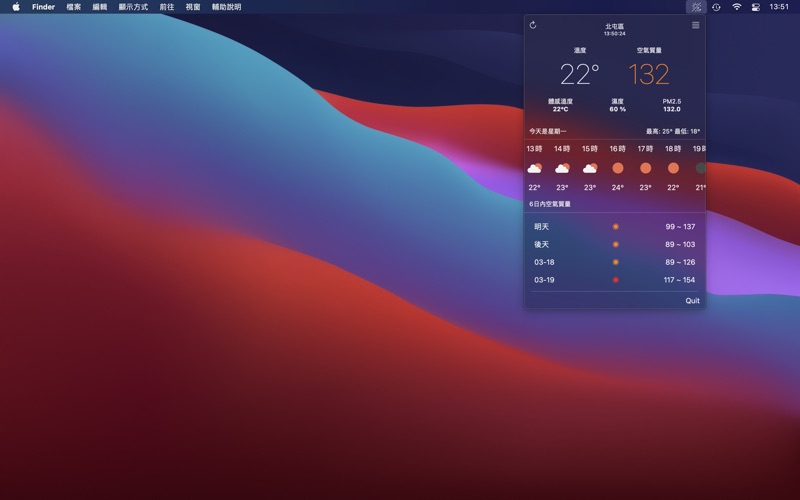Click the red 03-19 air quality dot
This screenshot has width=800, height=500.
616,280
